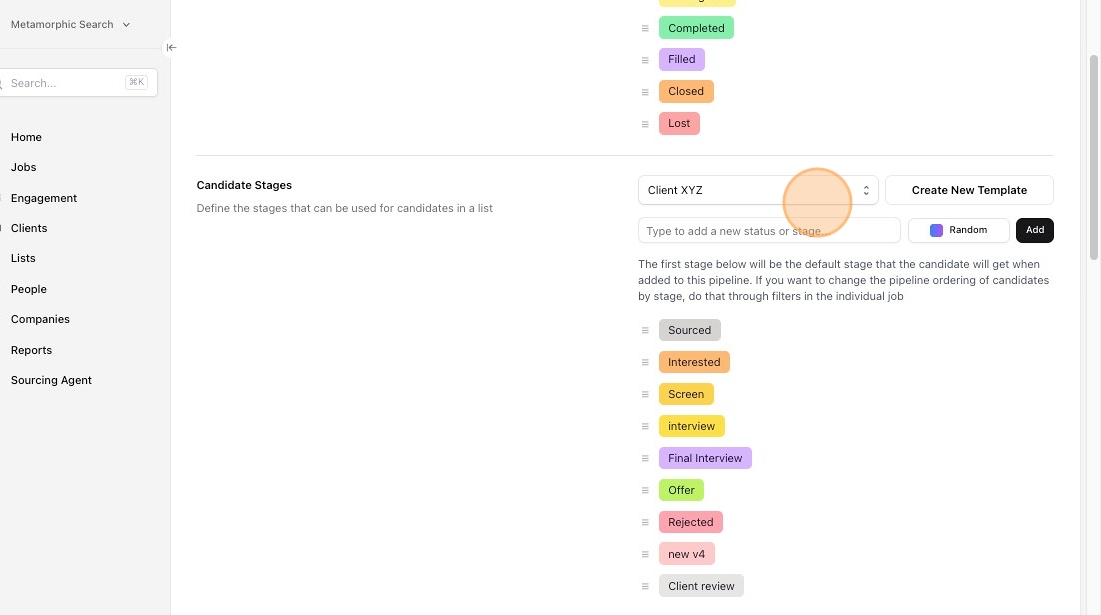This screenshot has width=1101, height=615.
Task: Focus the new status or stage input
Action: point(768,231)
